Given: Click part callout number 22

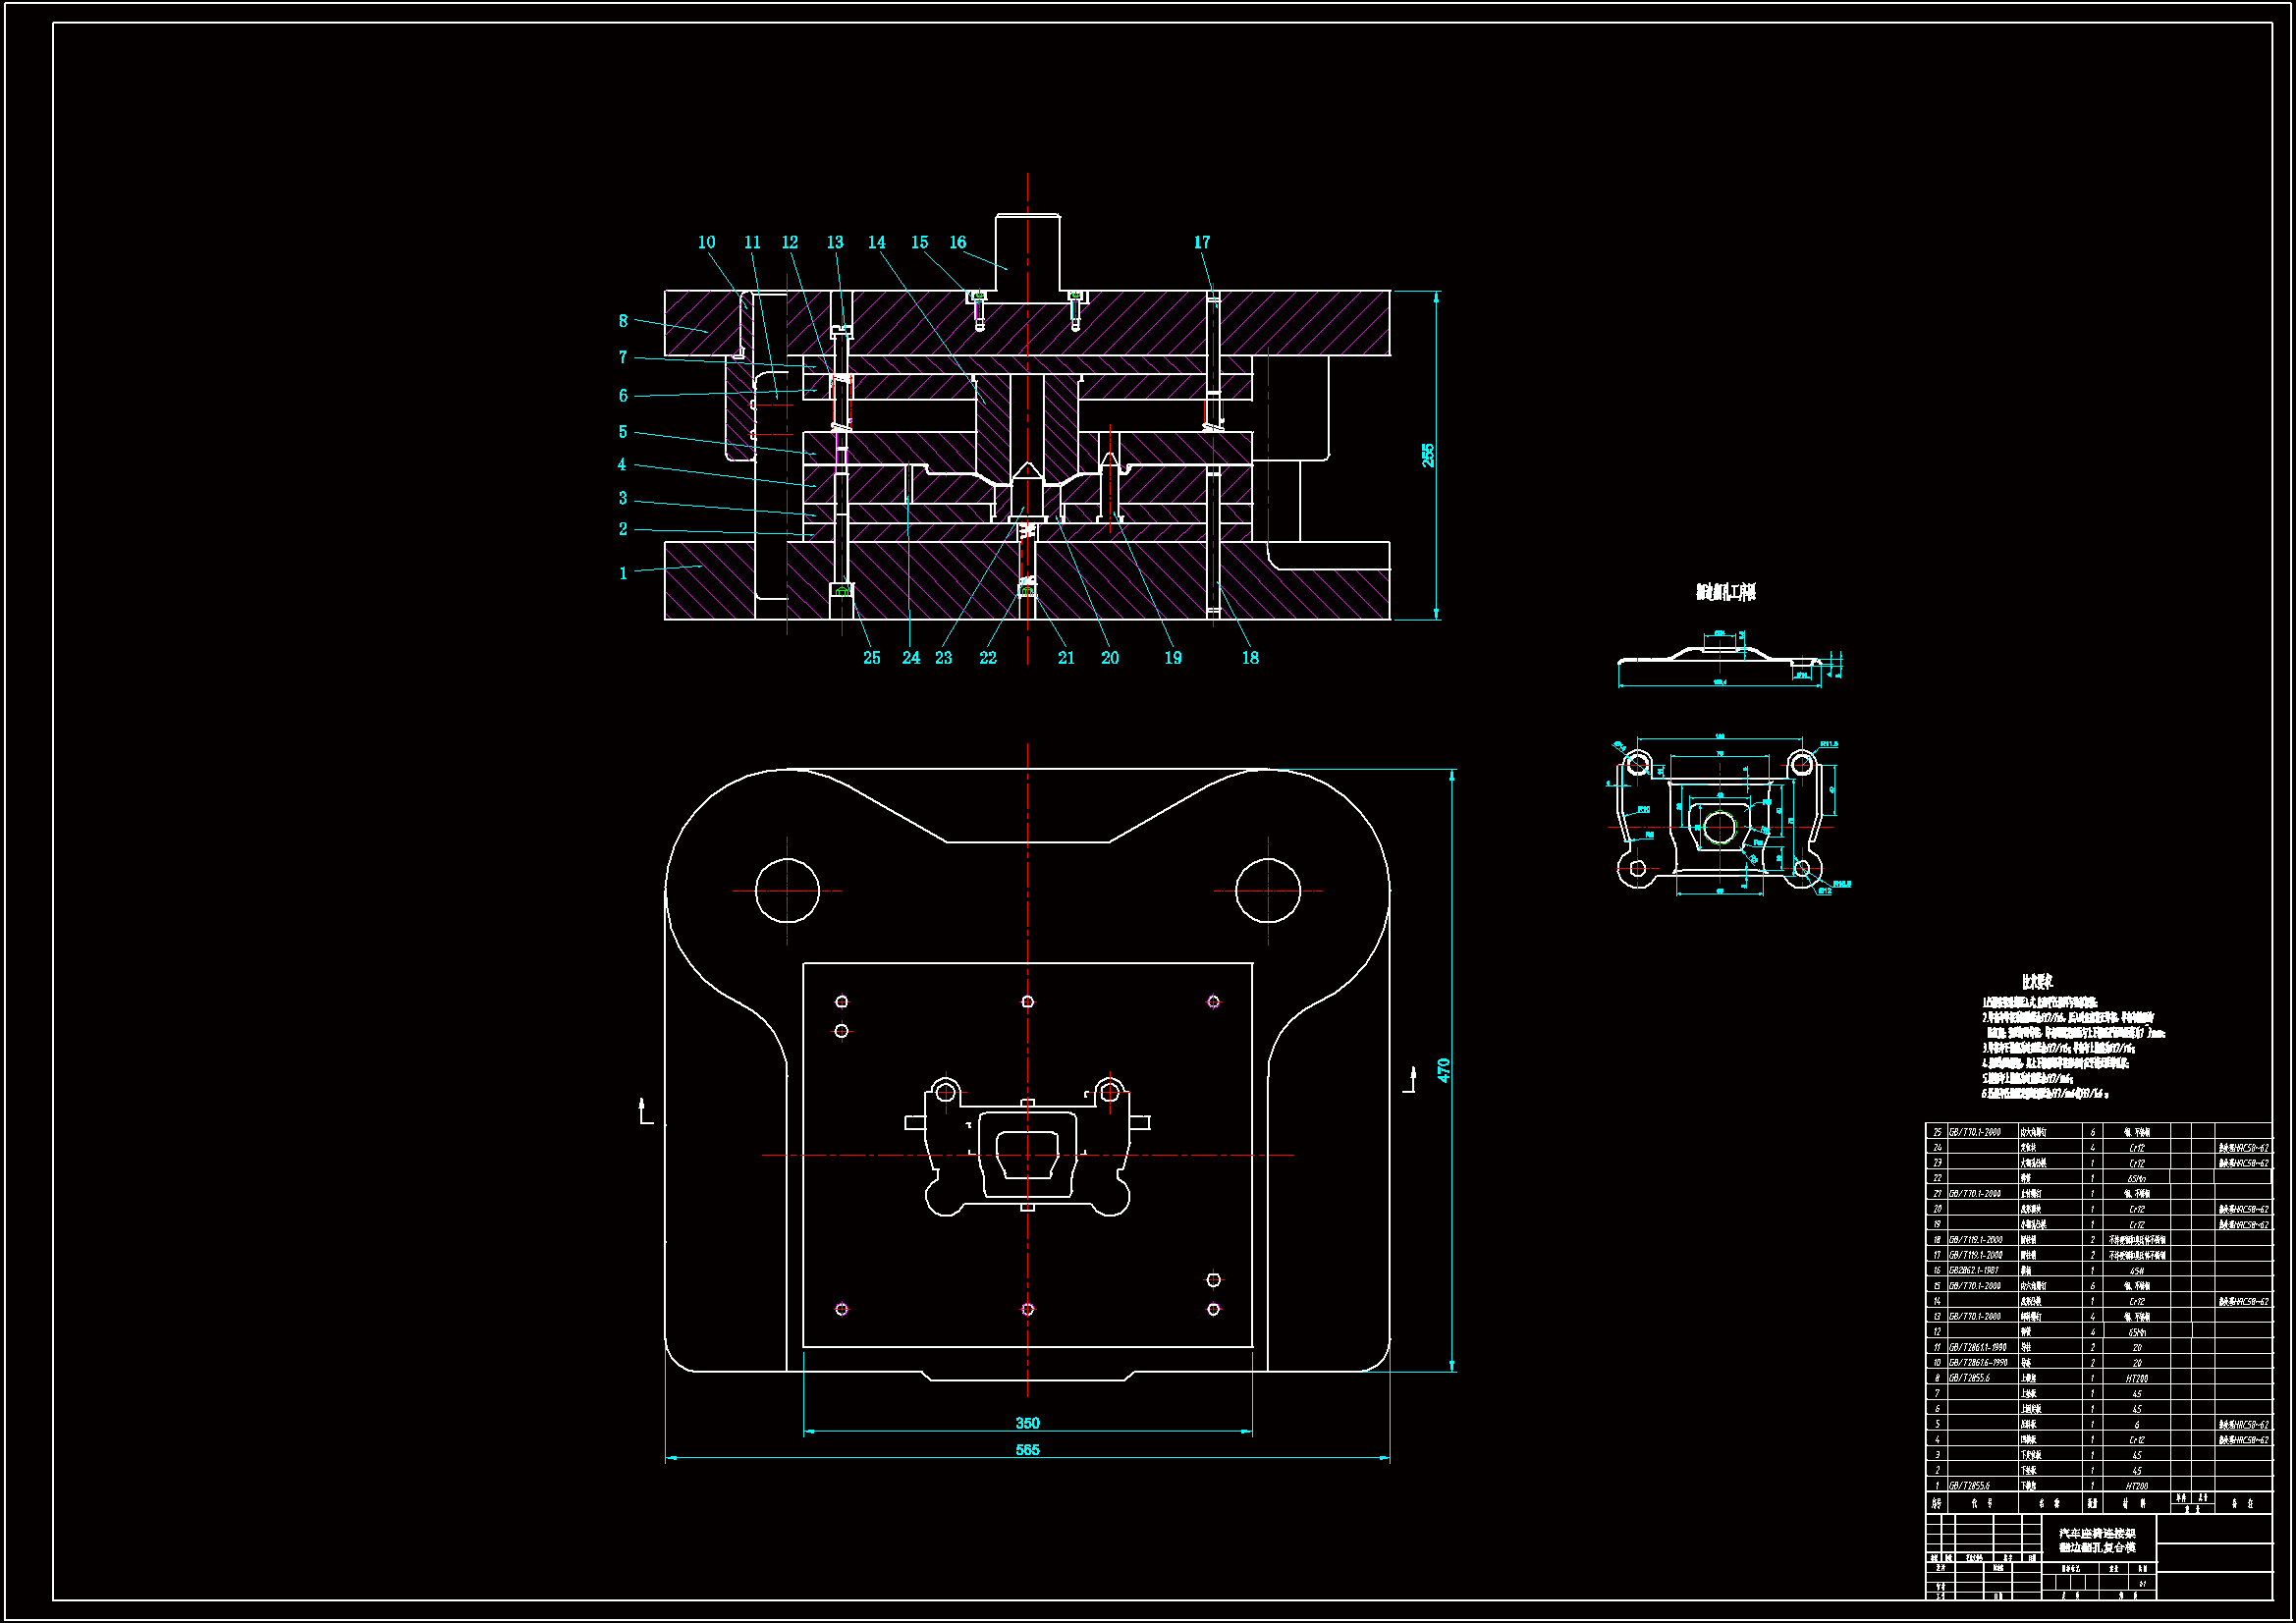Looking at the screenshot, I should [987, 658].
